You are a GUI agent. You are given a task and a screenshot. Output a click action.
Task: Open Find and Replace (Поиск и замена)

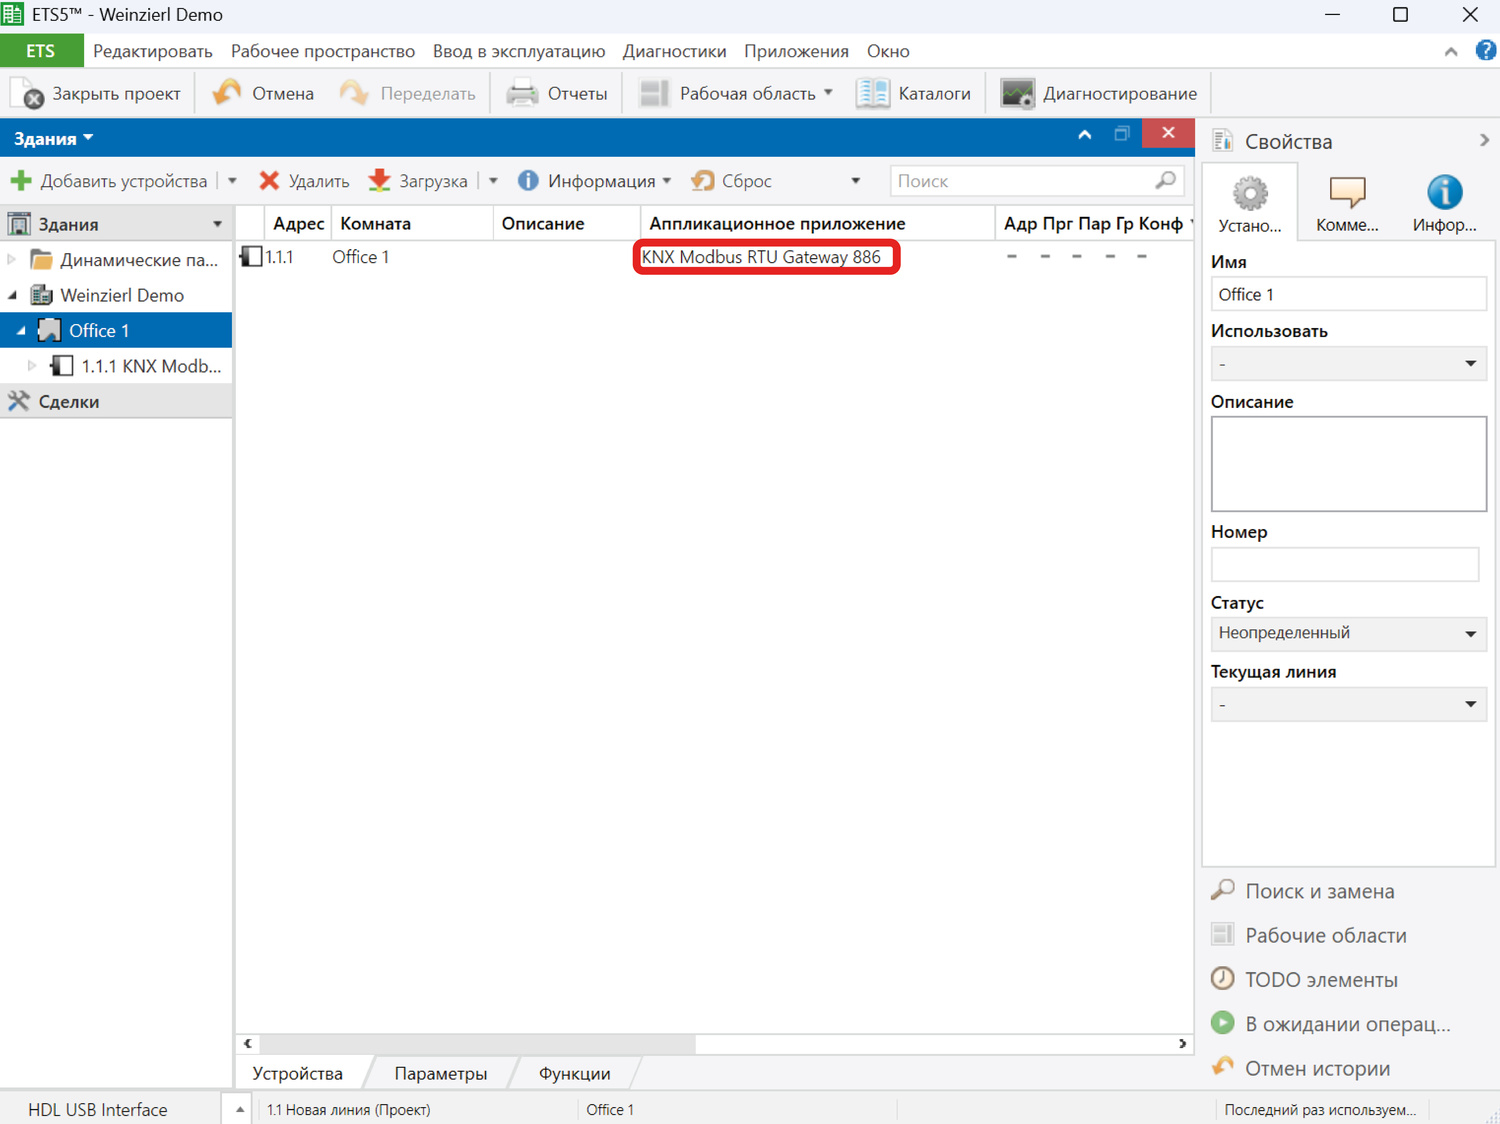point(1318,891)
